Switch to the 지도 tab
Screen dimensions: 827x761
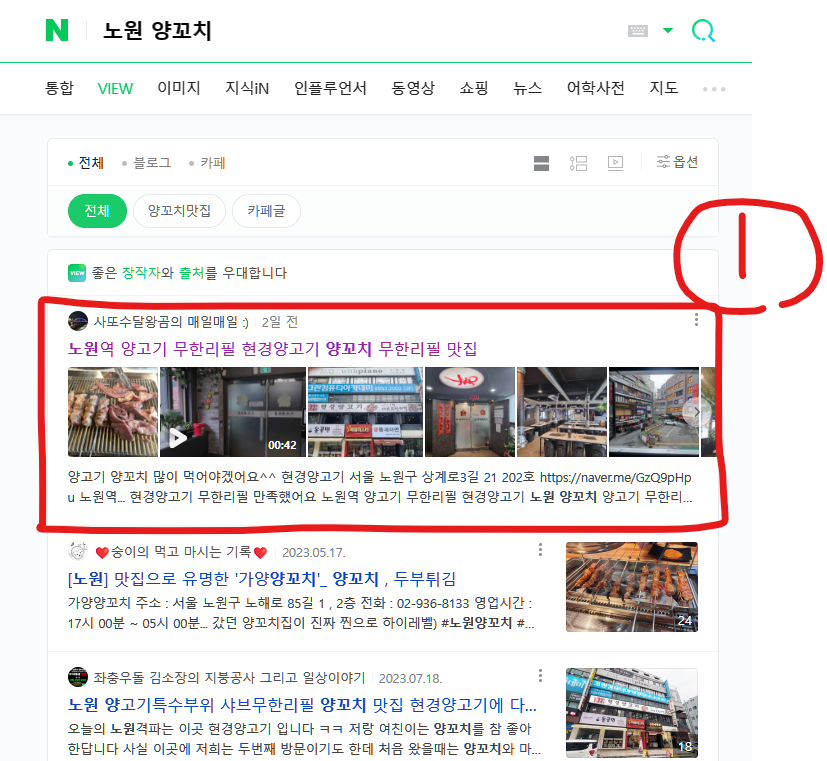click(663, 88)
